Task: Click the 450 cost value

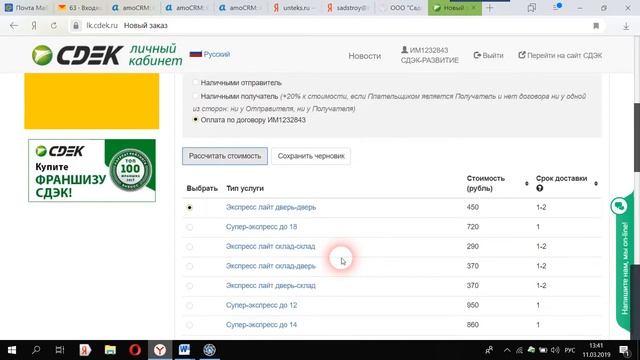Action: [x=473, y=207]
